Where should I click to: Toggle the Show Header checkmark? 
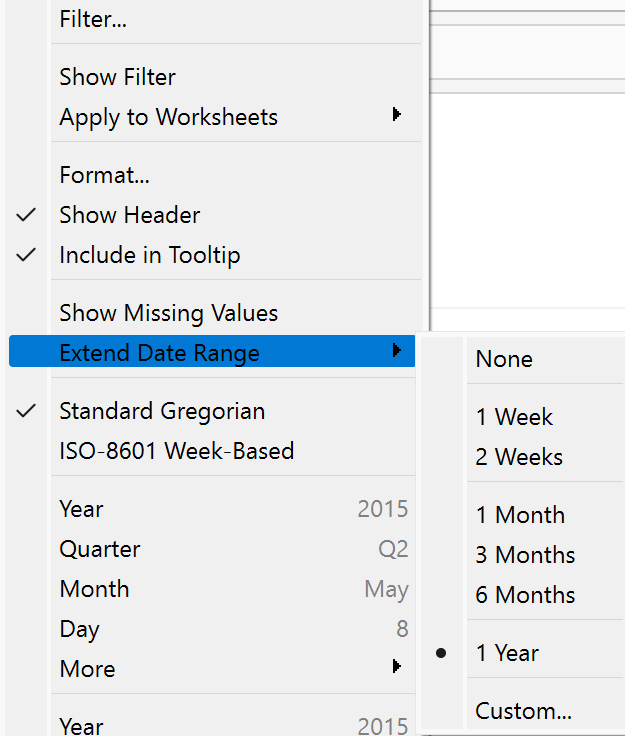pos(129,215)
